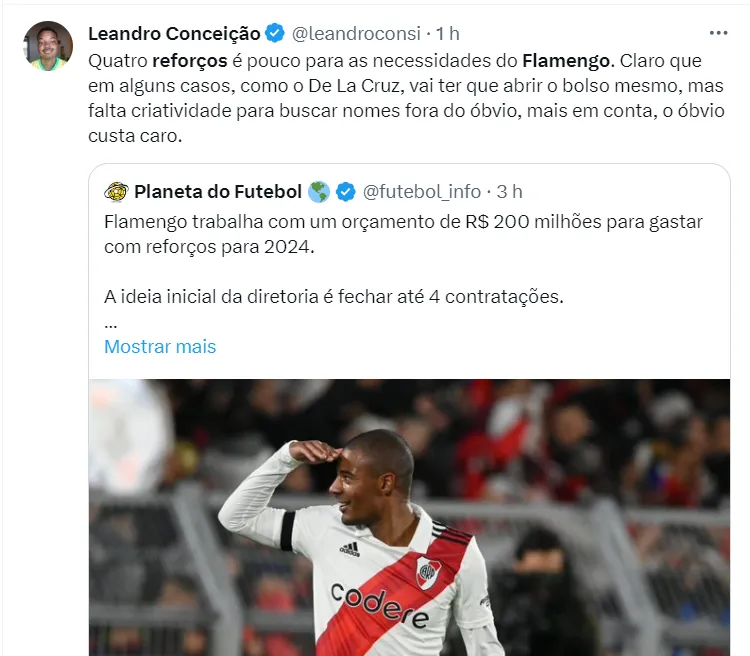Click the Planeta do Futebol avatar icon
The image size is (750, 656).
[x=116, y=192]
